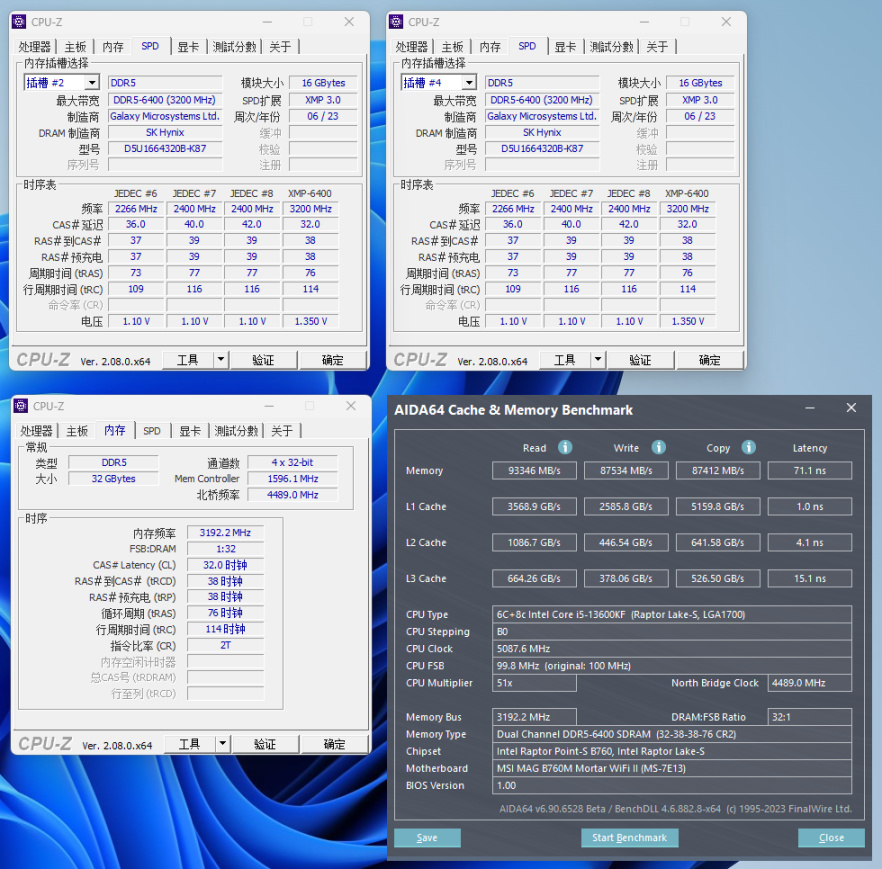
Task: Open 处理器 tab in bottom CPU-Z window
Action: pyautogui.click(x=36, y=431)
